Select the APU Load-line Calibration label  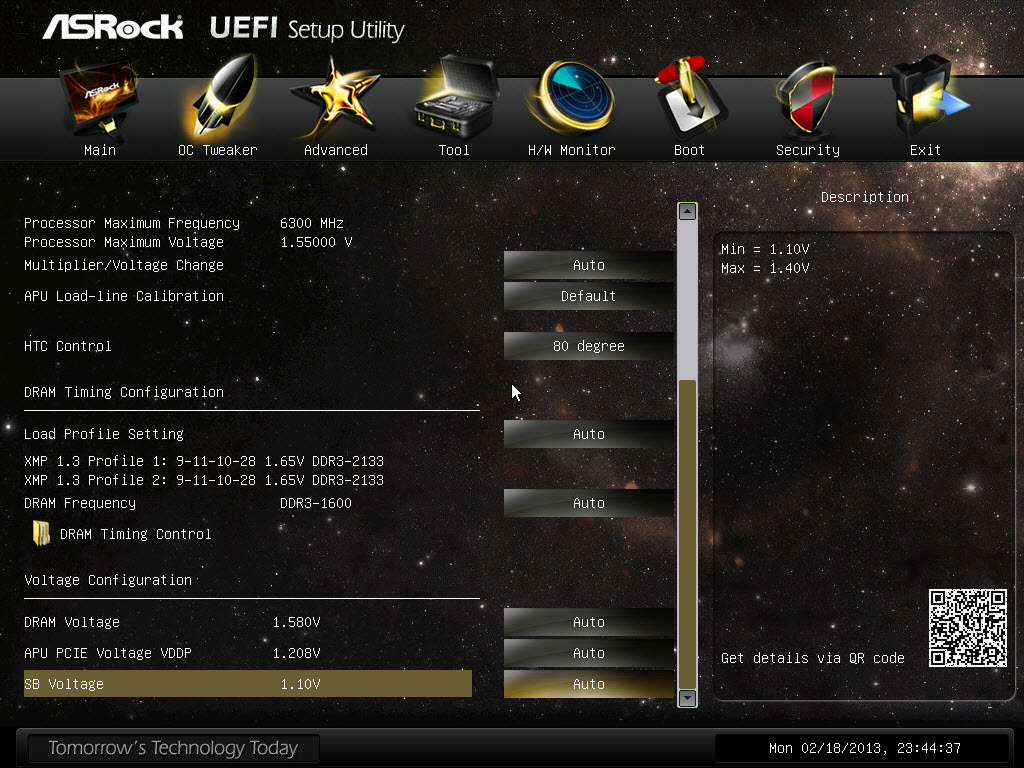click(x=123, y=296)
